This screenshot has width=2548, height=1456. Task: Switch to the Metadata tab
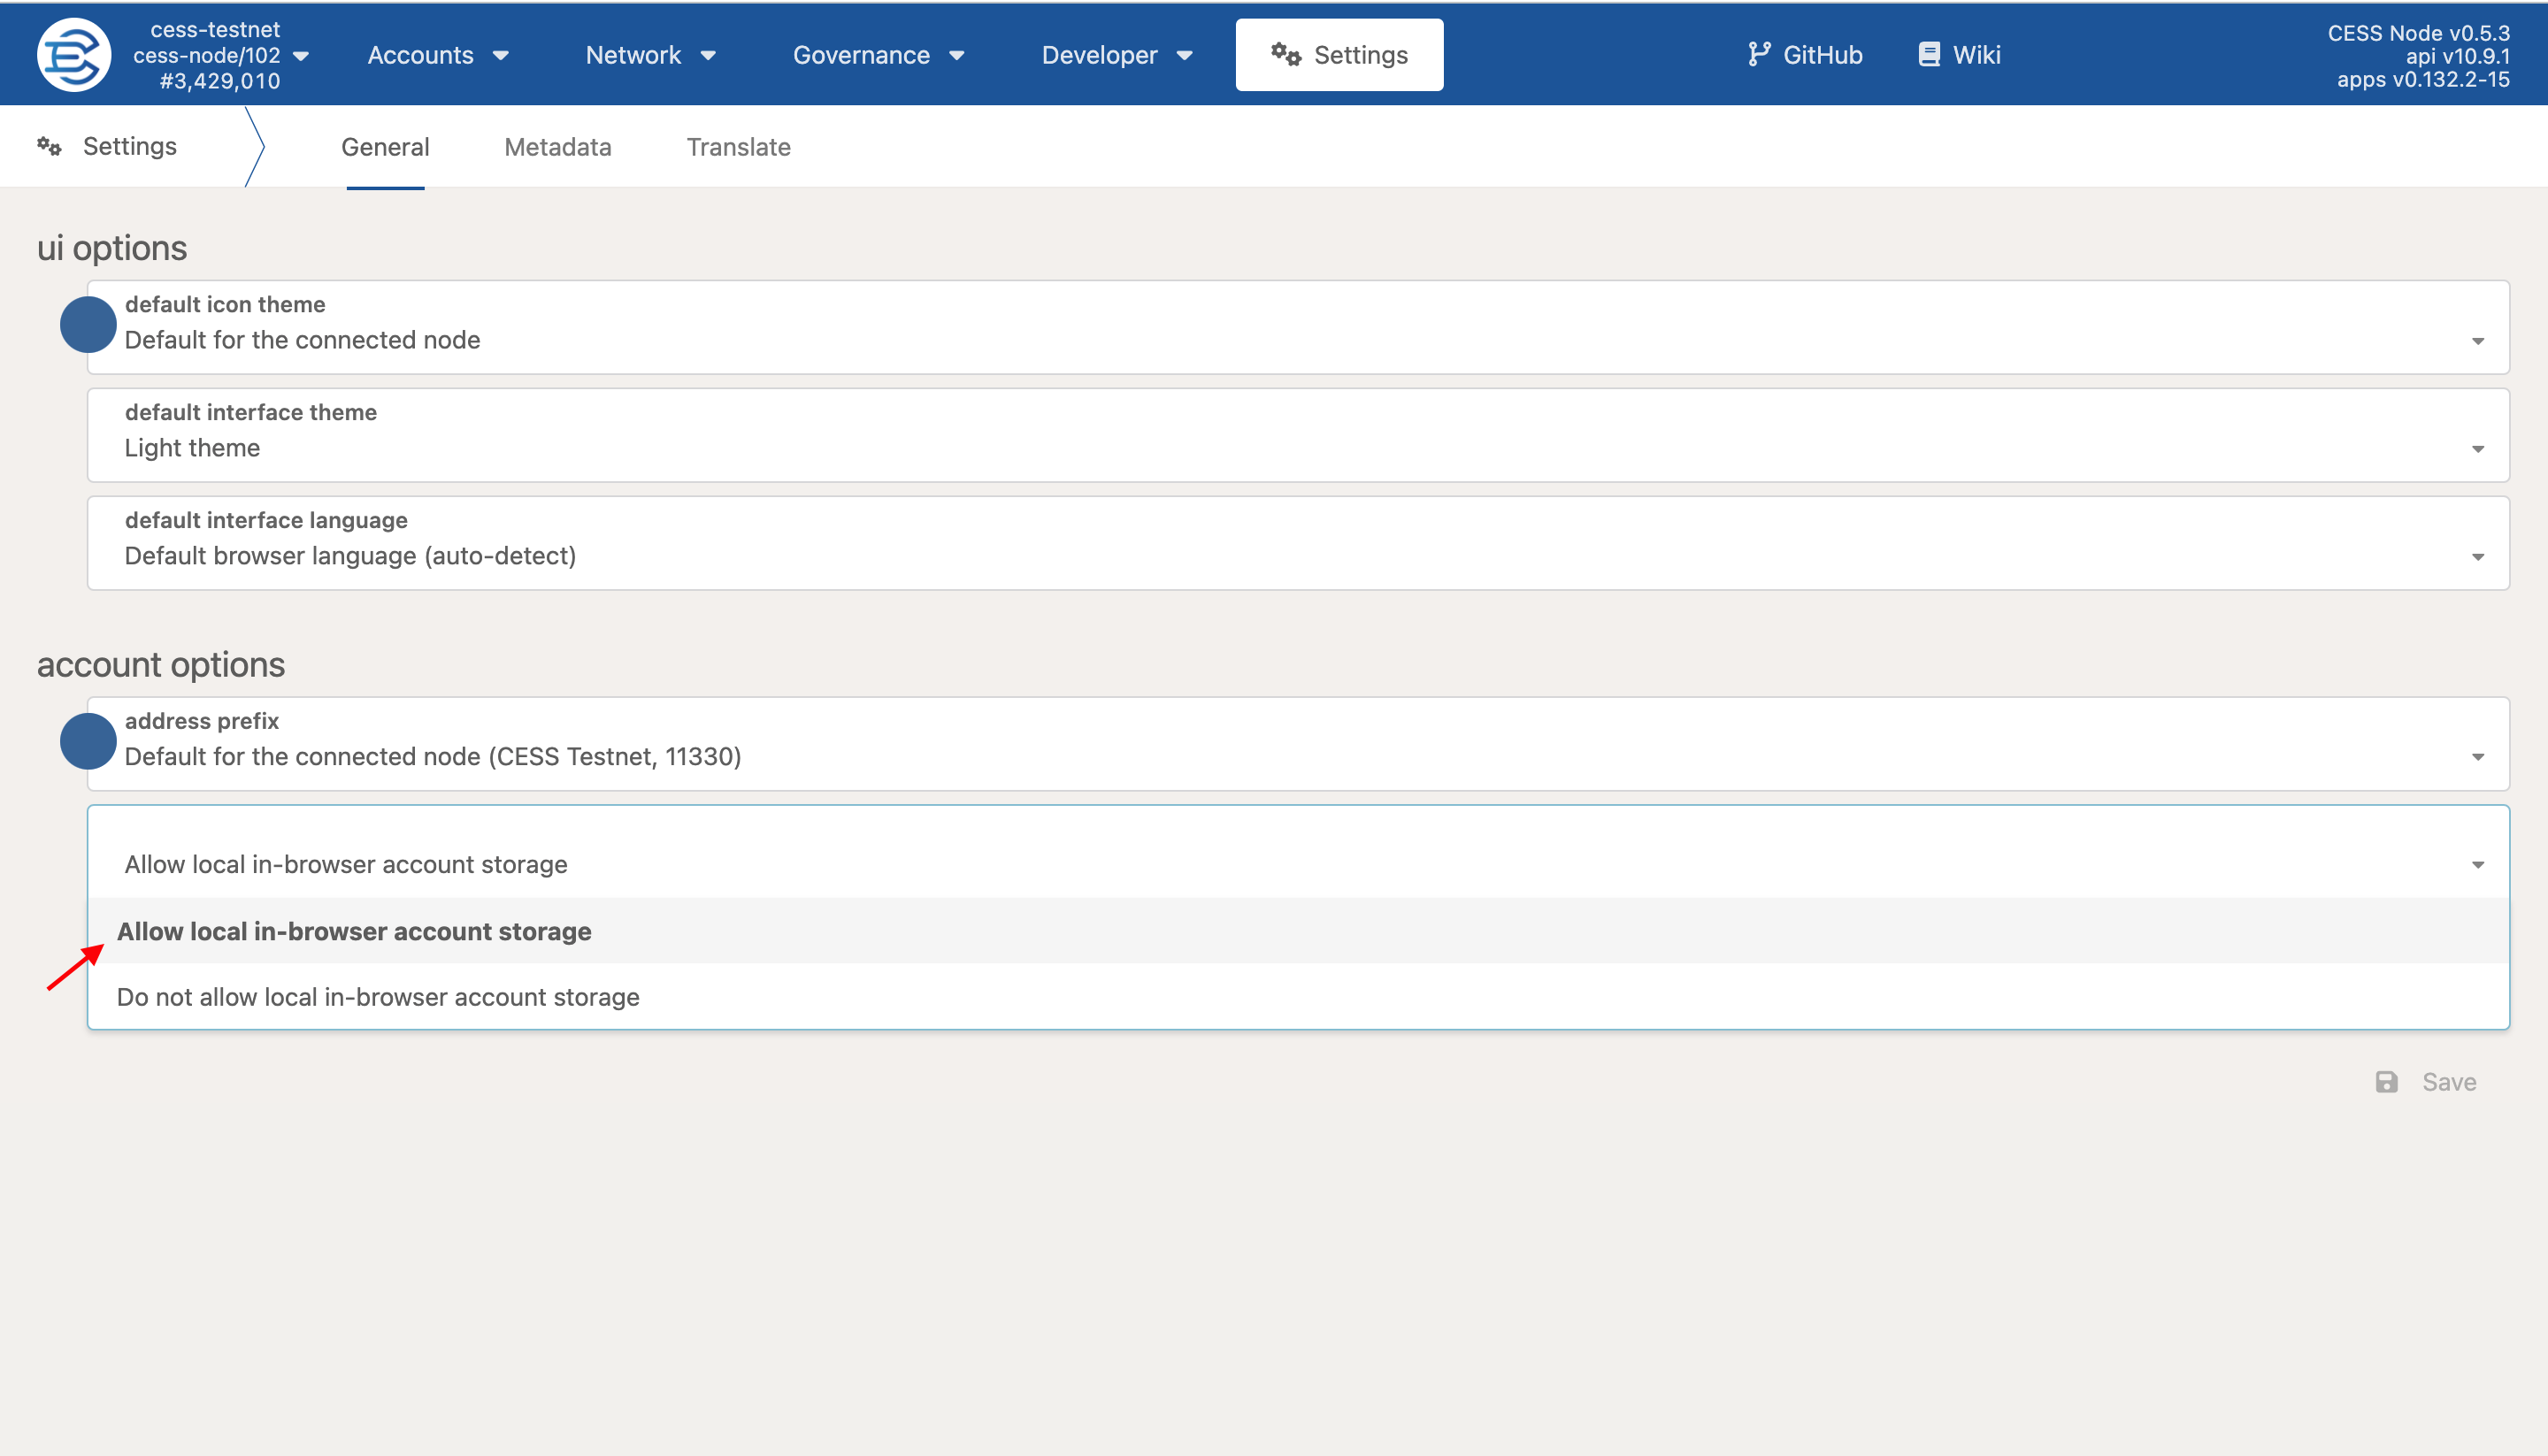[558, 147]
